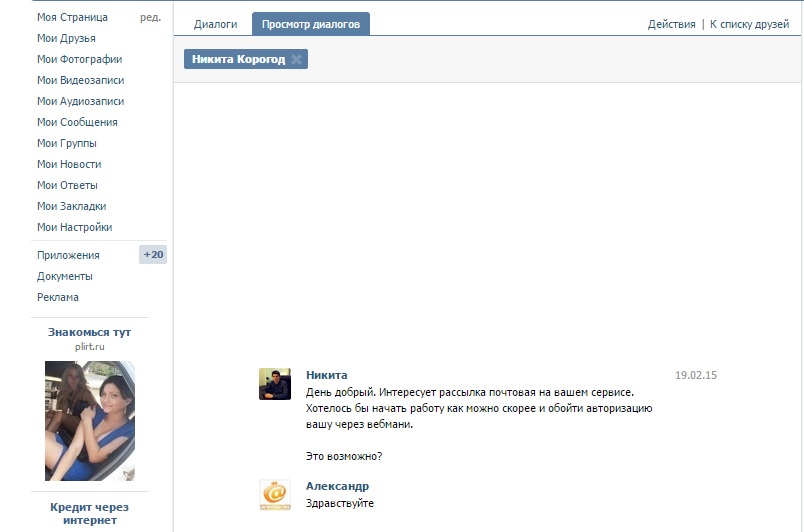Switch to the Диалоги tab
The width and height of the screenshot is (804, 532).
pos(215,24)
